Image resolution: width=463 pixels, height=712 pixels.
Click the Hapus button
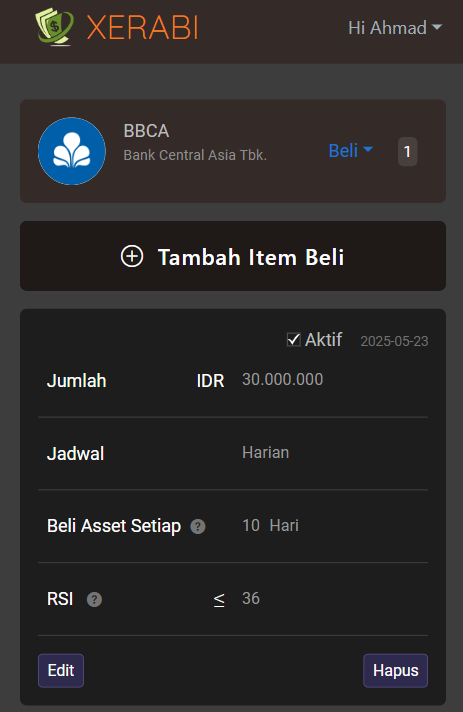[x=395, y=670]
